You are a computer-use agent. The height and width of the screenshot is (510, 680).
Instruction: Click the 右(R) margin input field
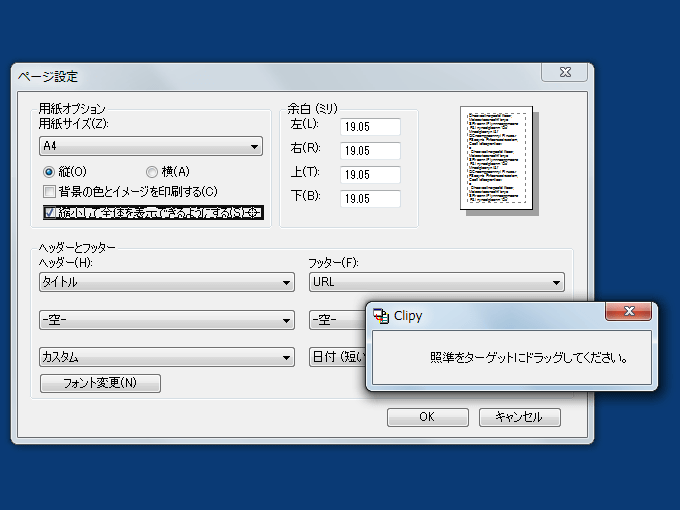[x=370, y=150]
